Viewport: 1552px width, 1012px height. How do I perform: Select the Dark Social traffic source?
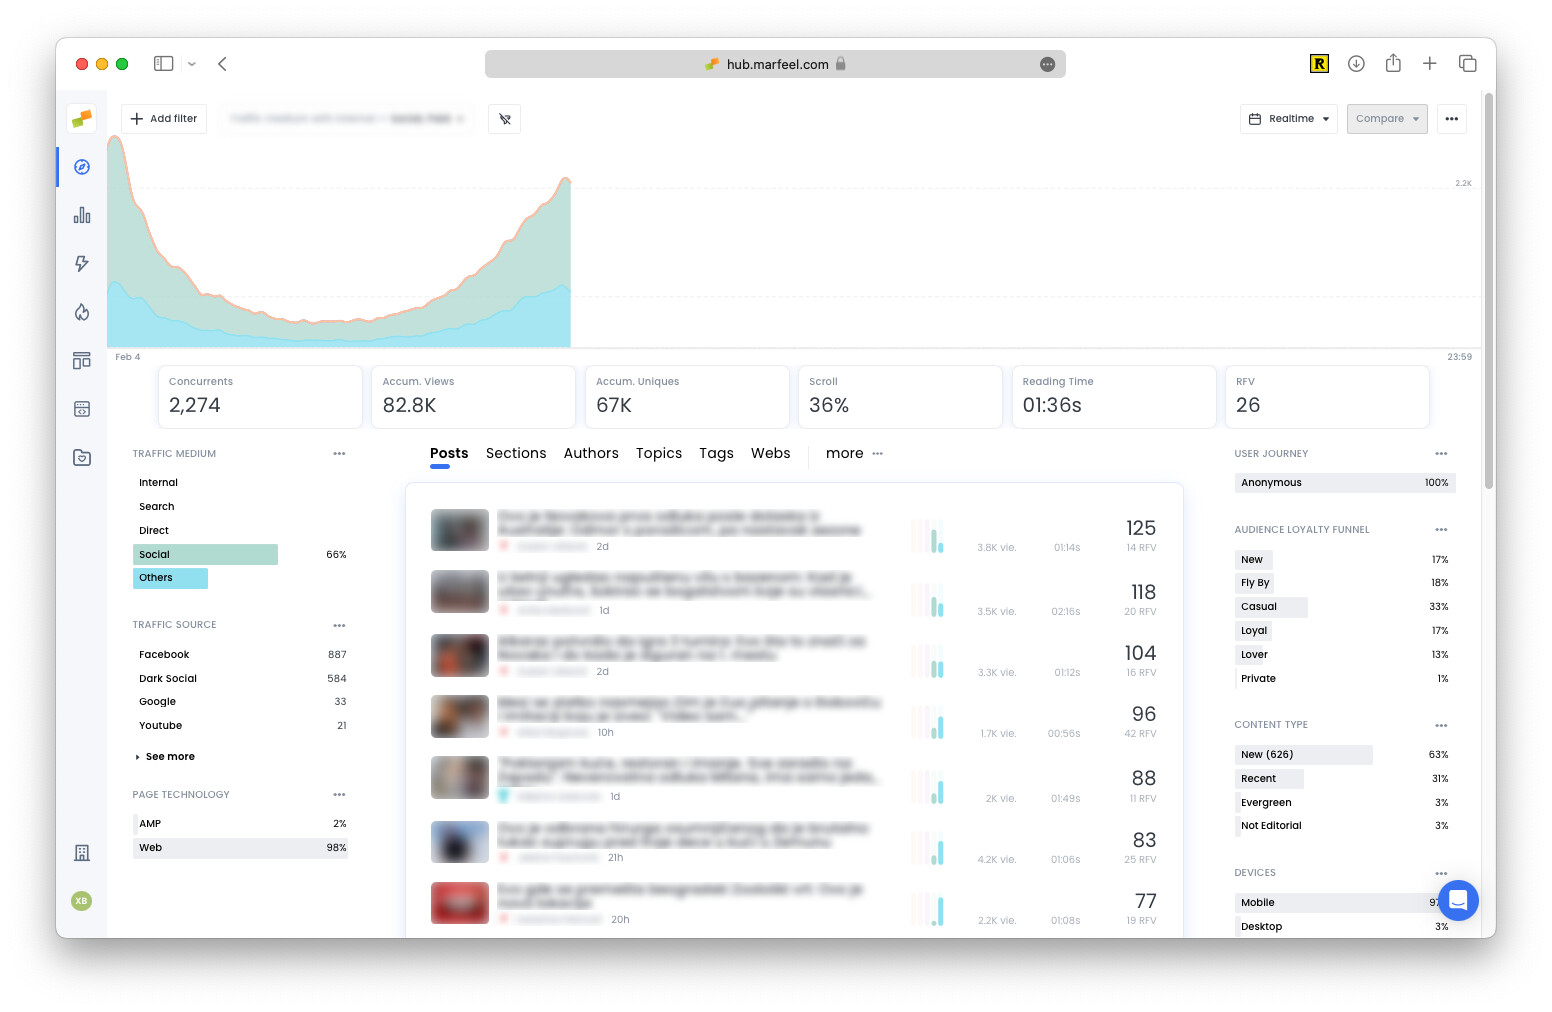pyautogui.click(x=168, y=678)
